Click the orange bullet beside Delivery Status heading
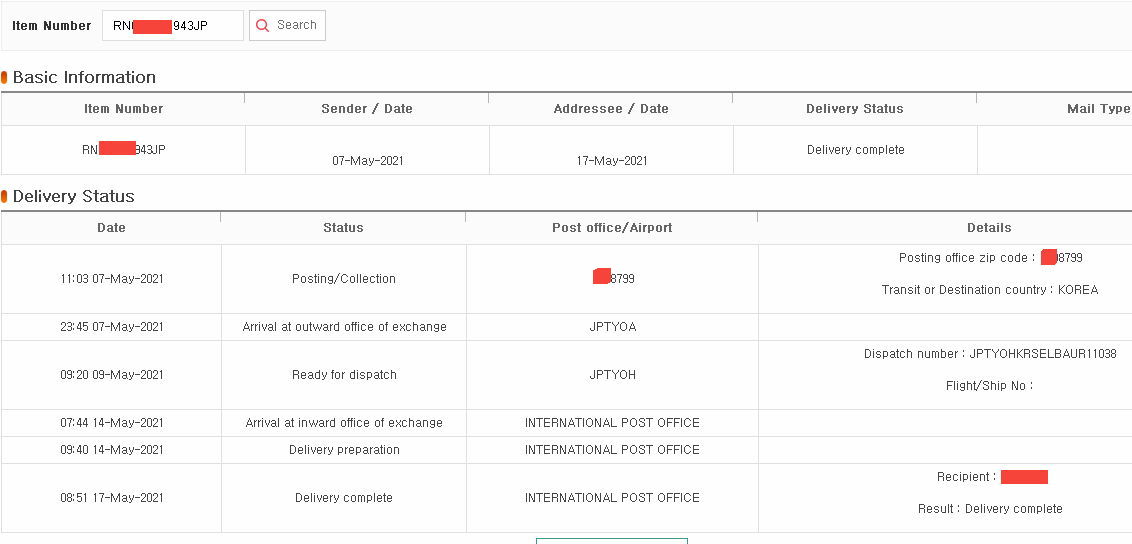Viewport: 1132px width, 544px height. click(x=4, y=196)
